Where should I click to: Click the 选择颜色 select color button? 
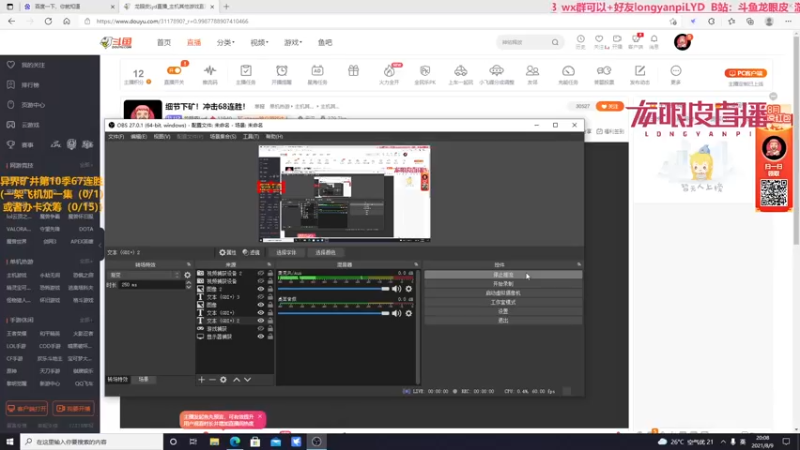(x=326, y=253)
